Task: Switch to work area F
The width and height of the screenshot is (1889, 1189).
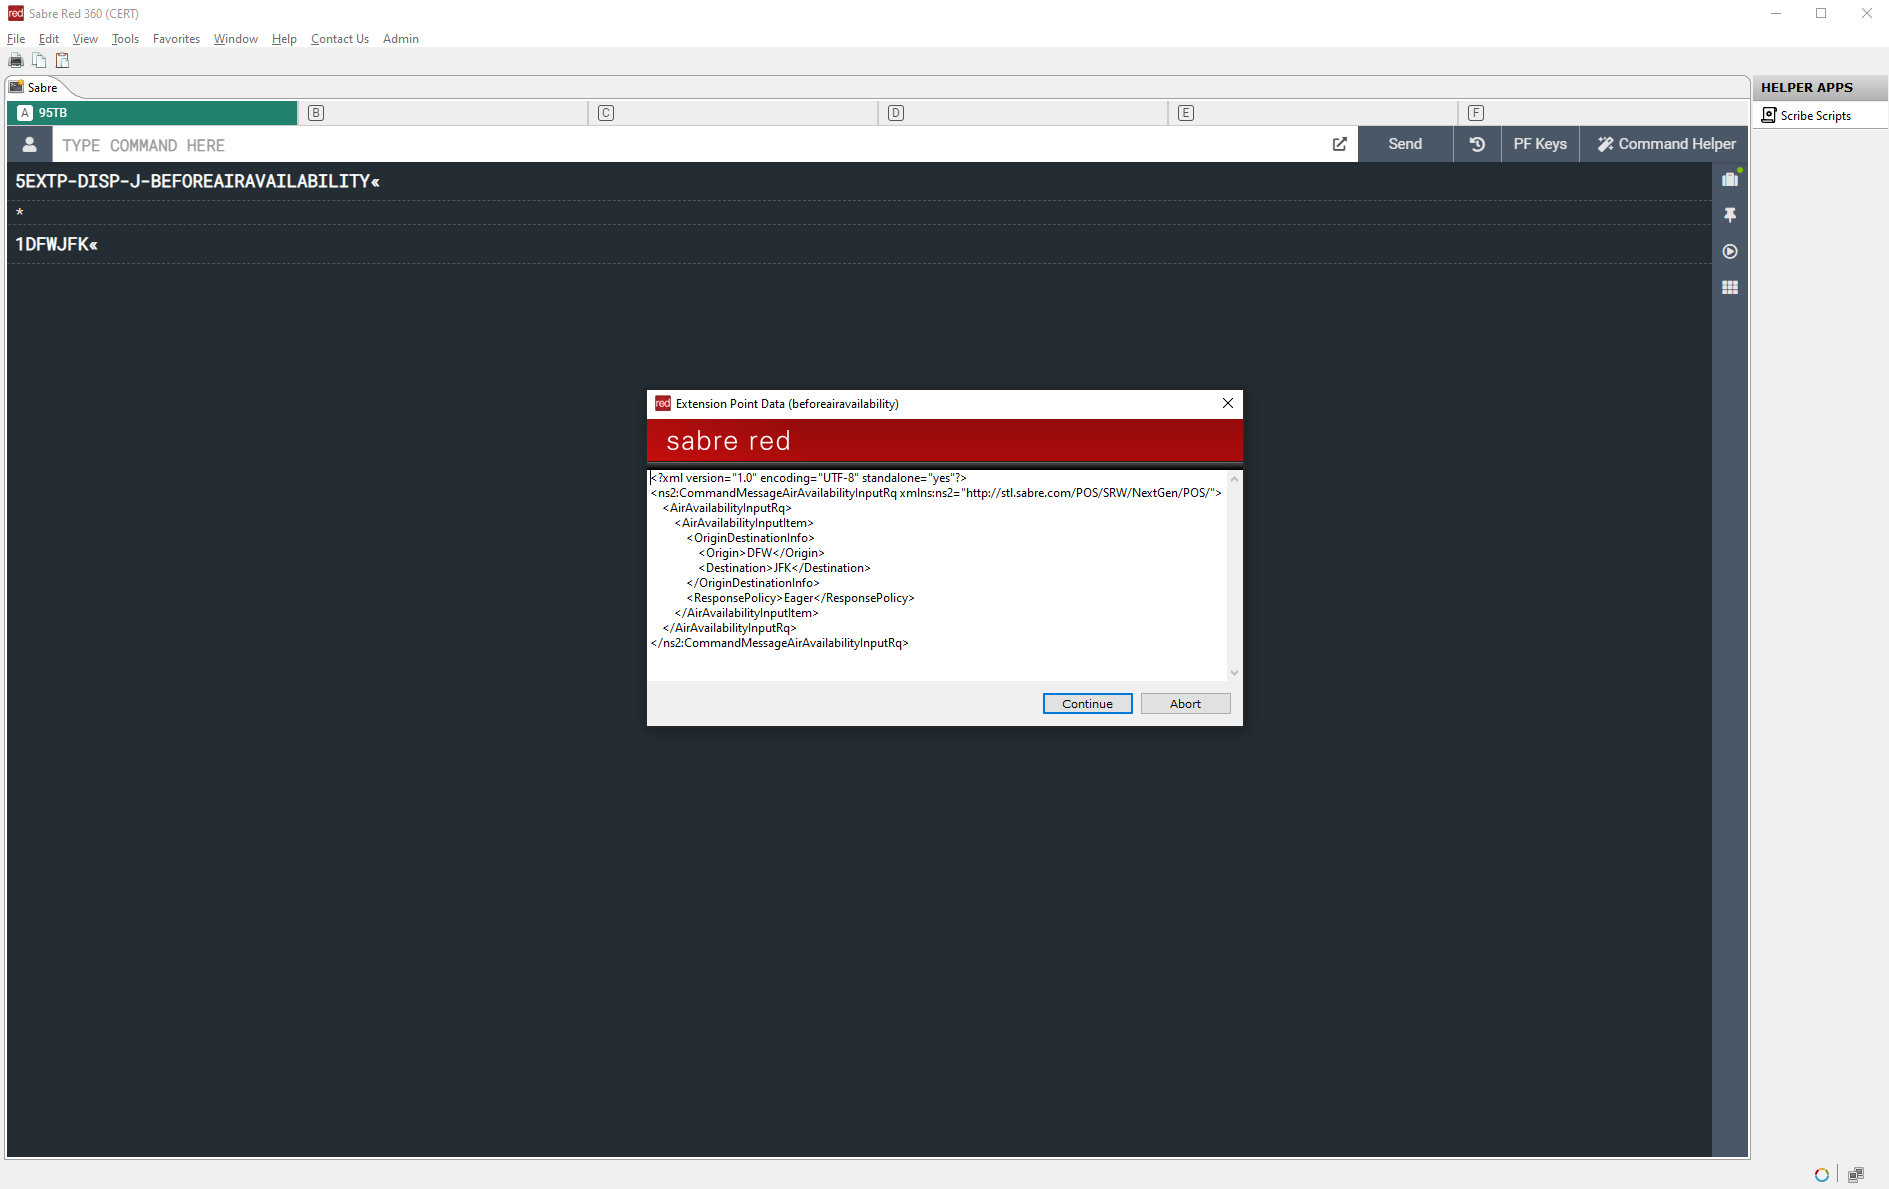Action: pyautogui.click(x=1602, y=113)
